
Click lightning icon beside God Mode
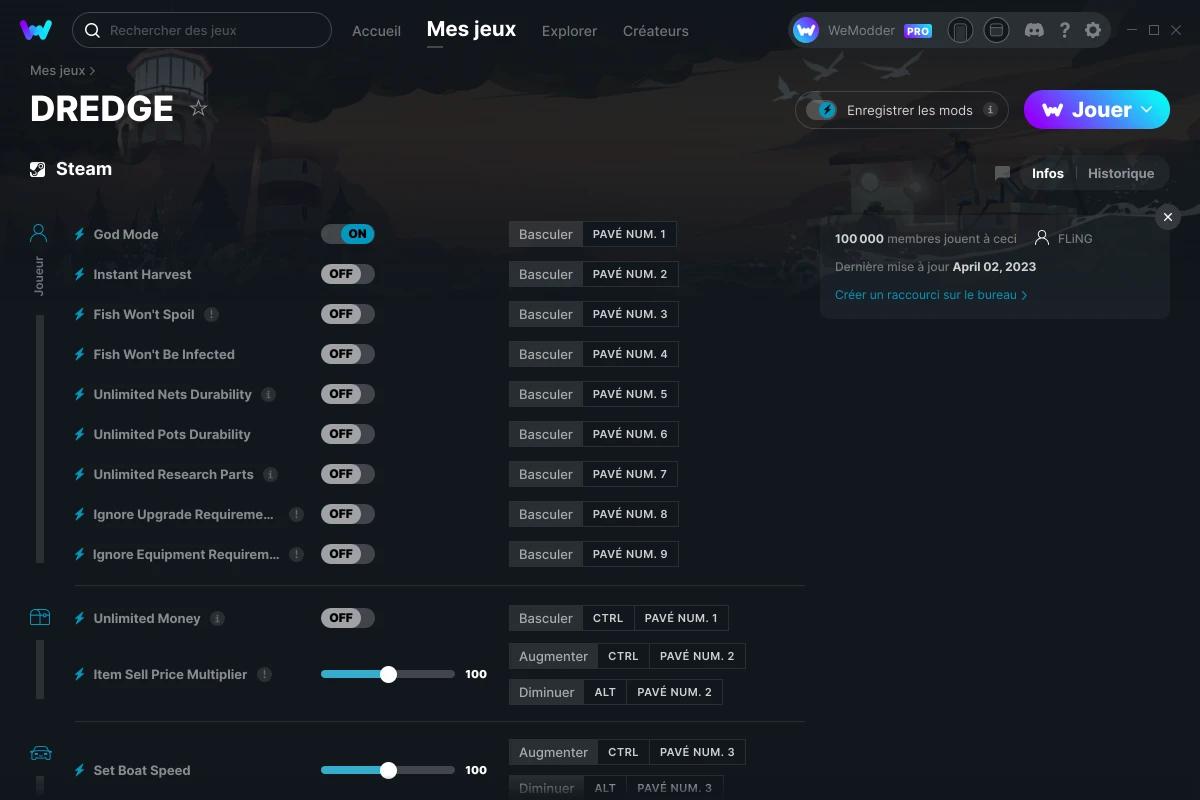[80, 234]
